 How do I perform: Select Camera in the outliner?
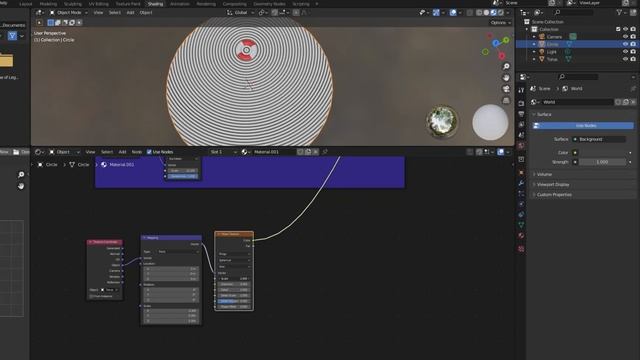tap(554, 37)
